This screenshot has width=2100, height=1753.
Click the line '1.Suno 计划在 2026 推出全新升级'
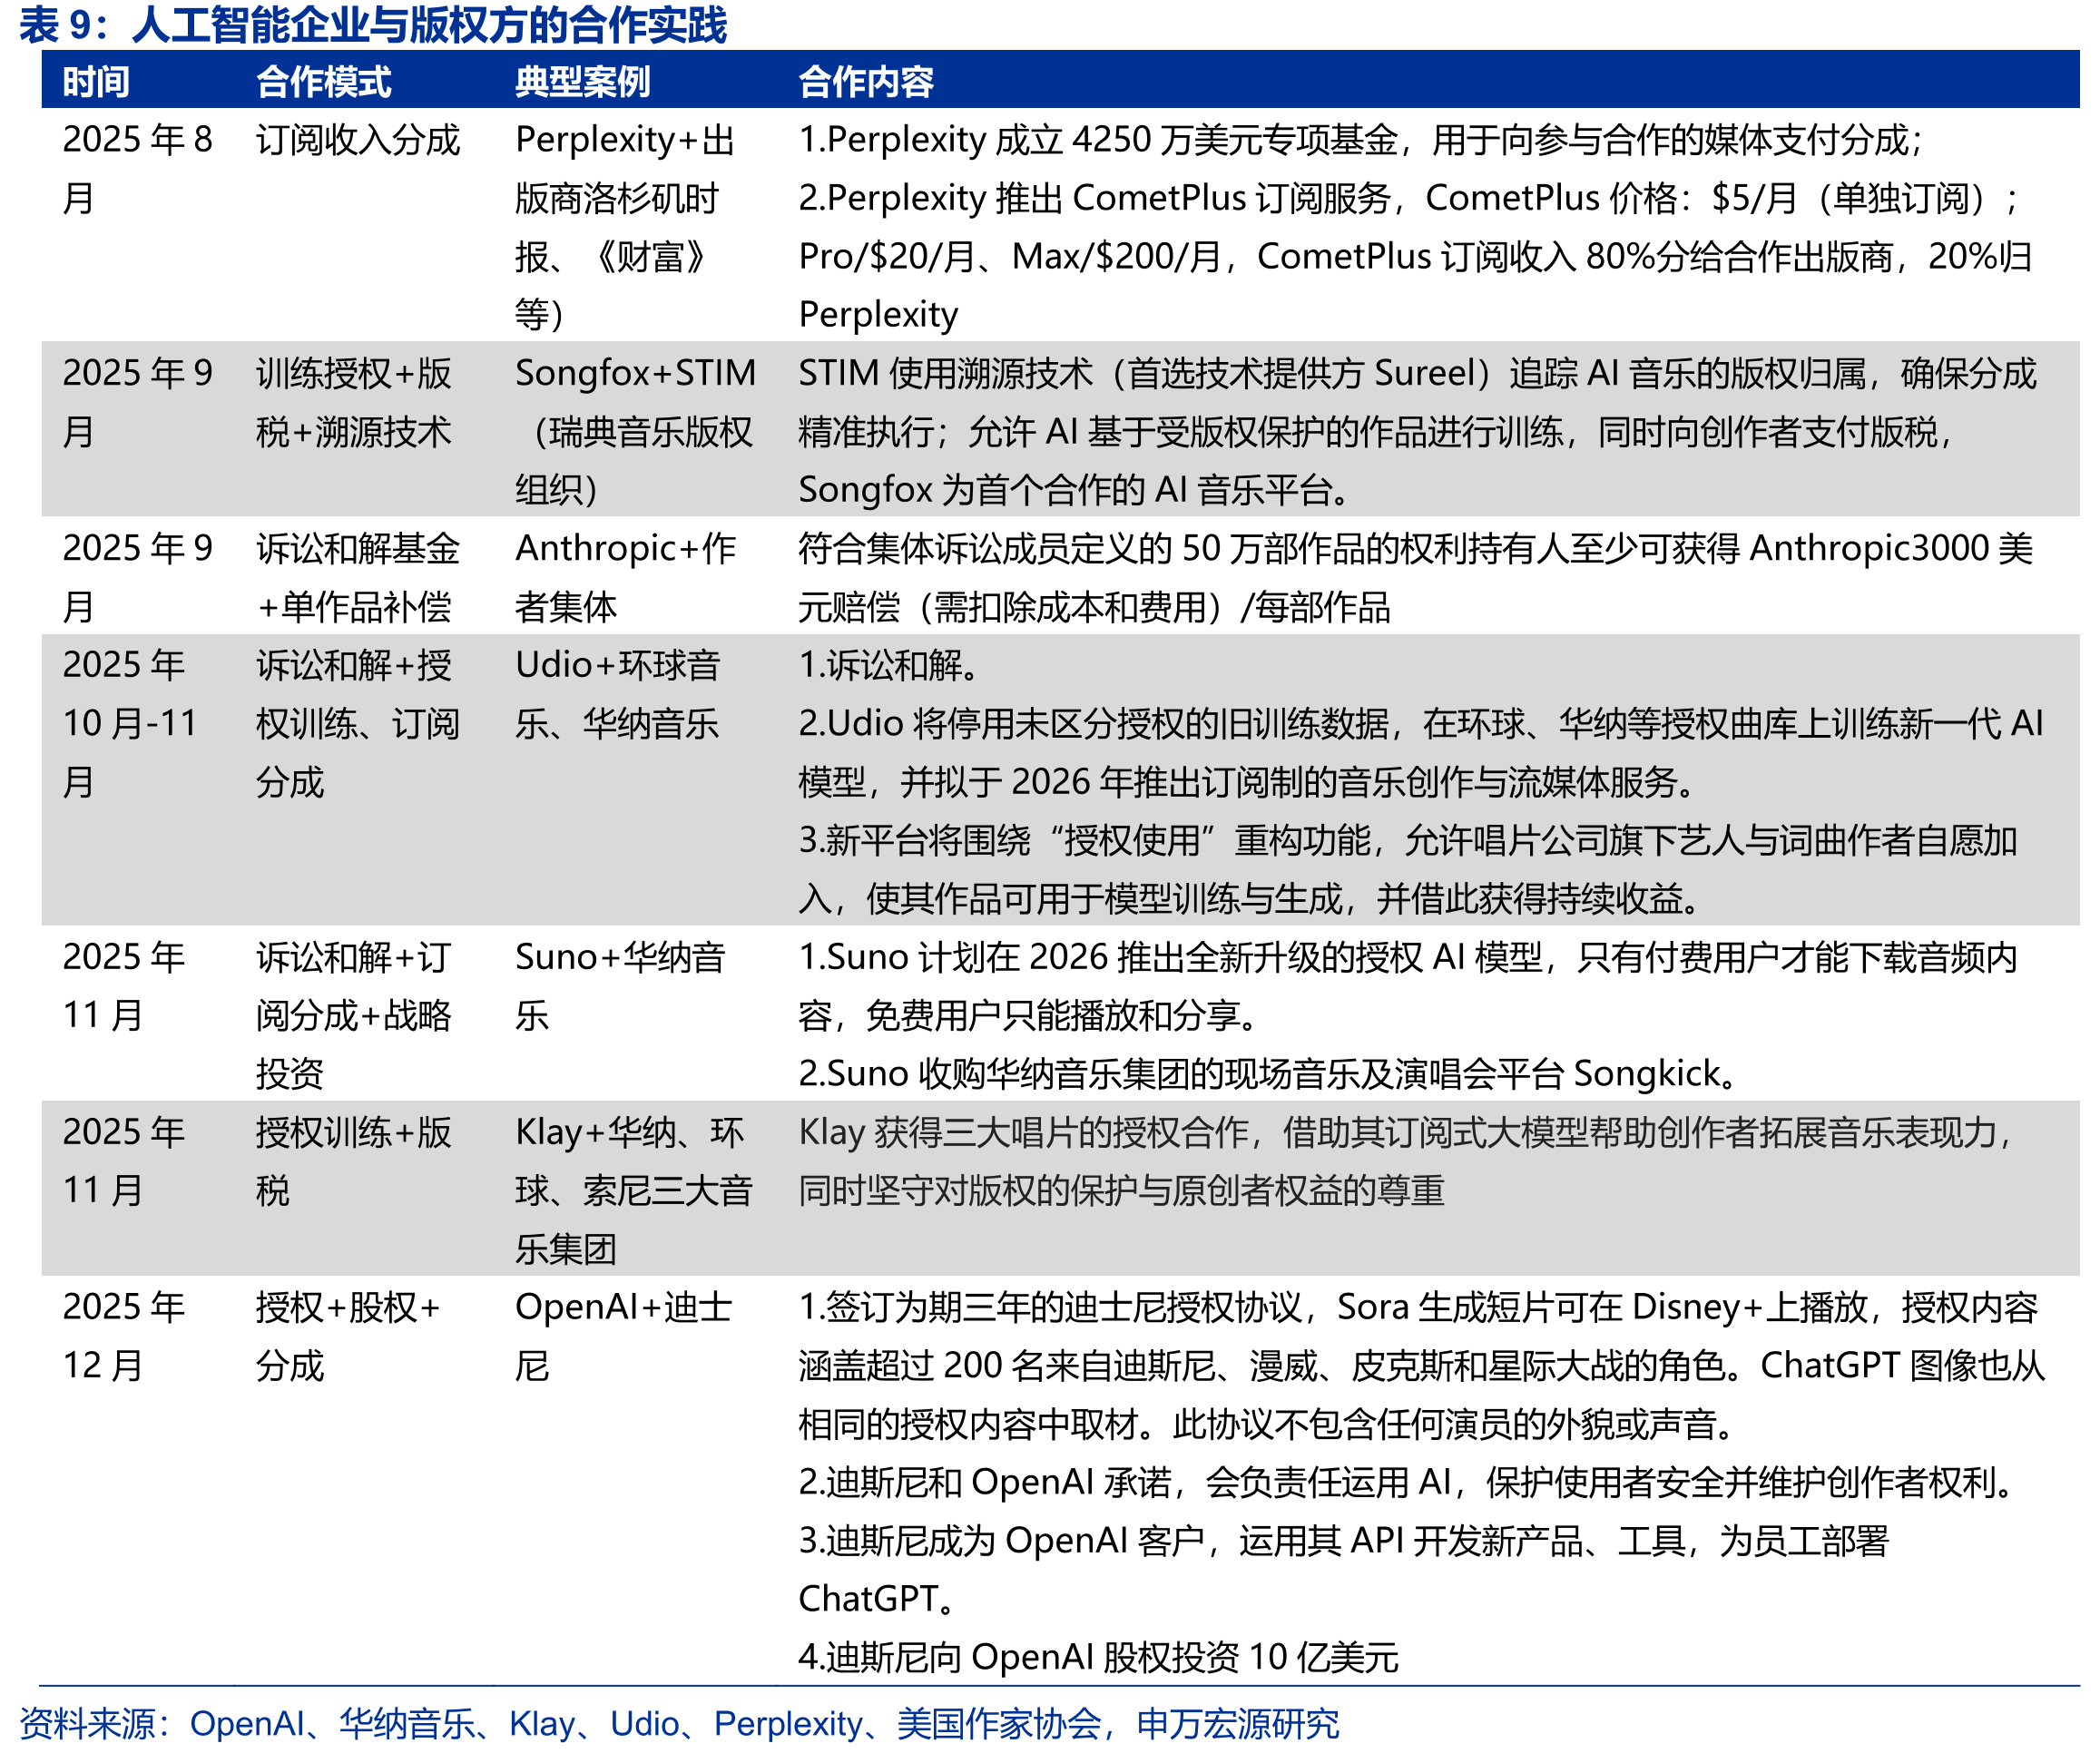1408,958
